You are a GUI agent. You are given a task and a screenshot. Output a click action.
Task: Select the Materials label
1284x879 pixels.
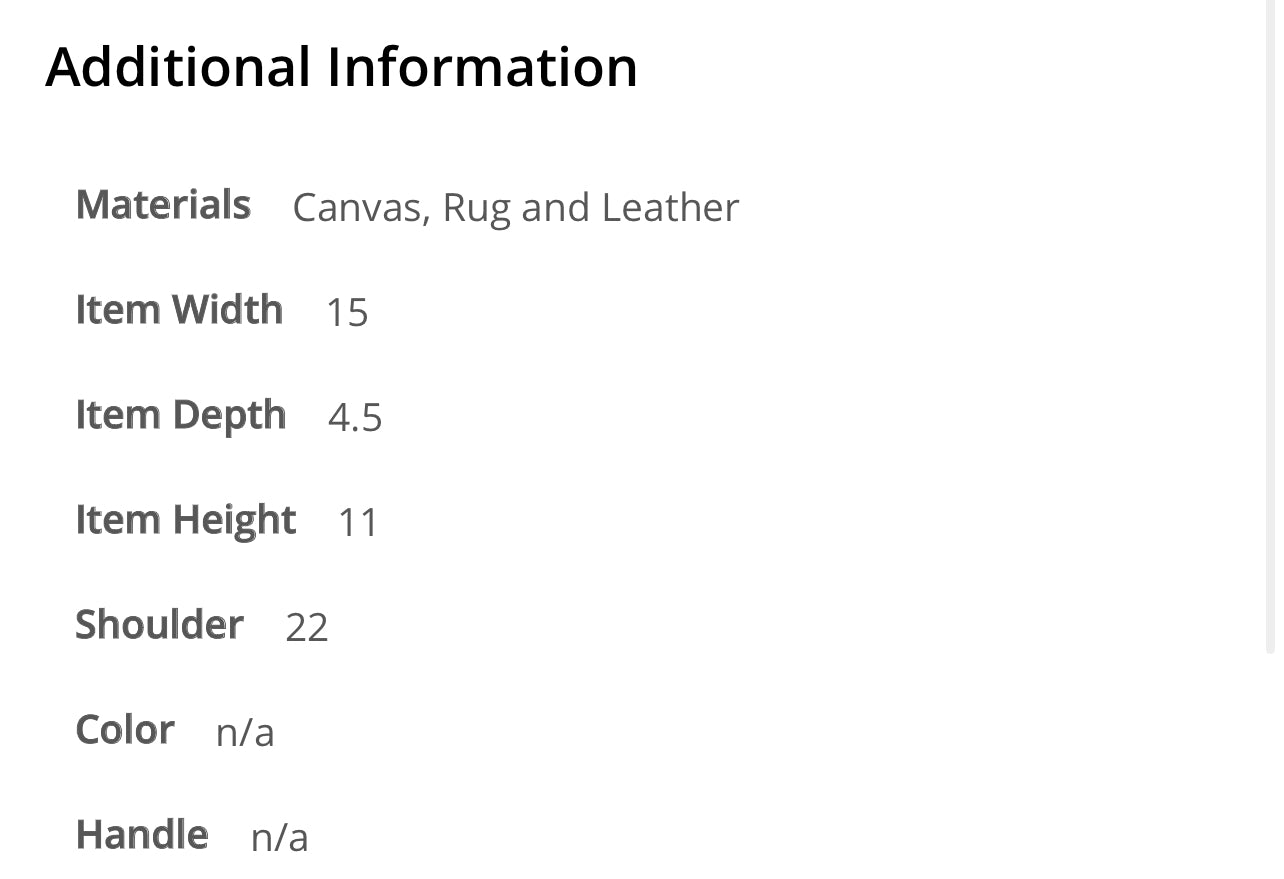pyautogui.click(x=163, y=205)
